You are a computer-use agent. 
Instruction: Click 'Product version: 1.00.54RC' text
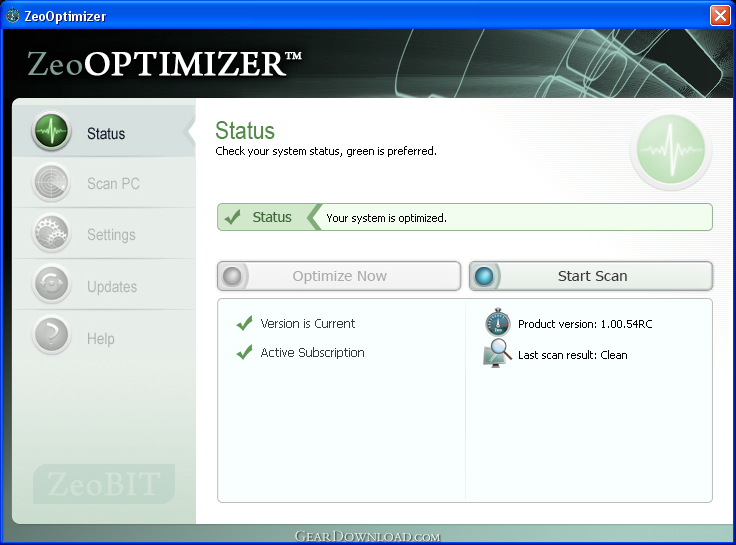(585, 324)
